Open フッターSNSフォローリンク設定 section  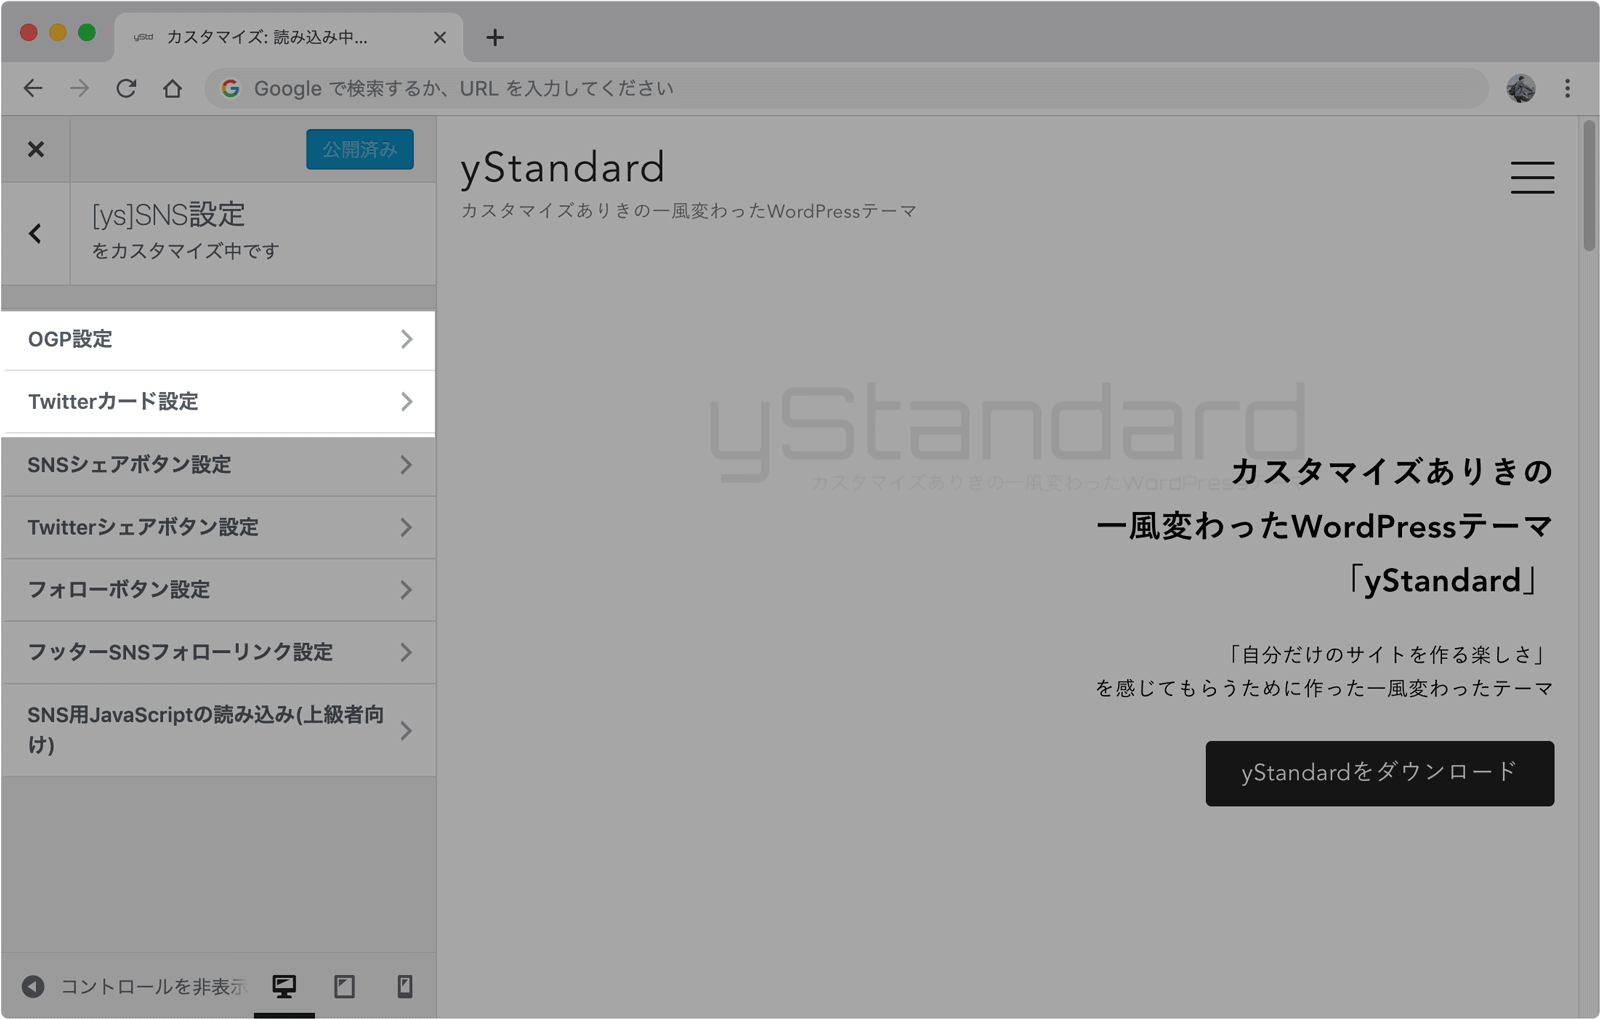click(218, 652)
